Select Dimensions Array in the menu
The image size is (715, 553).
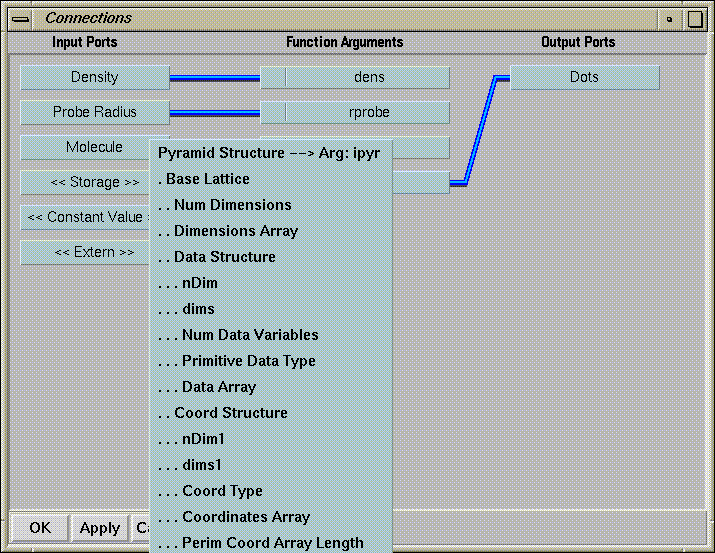coord(236,231)
